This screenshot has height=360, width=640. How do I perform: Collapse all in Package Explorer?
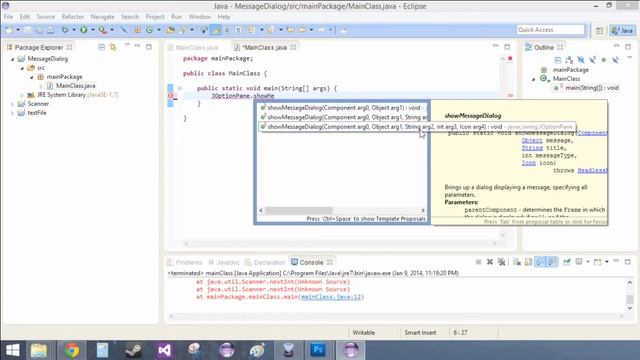click(x=102, y=47)
